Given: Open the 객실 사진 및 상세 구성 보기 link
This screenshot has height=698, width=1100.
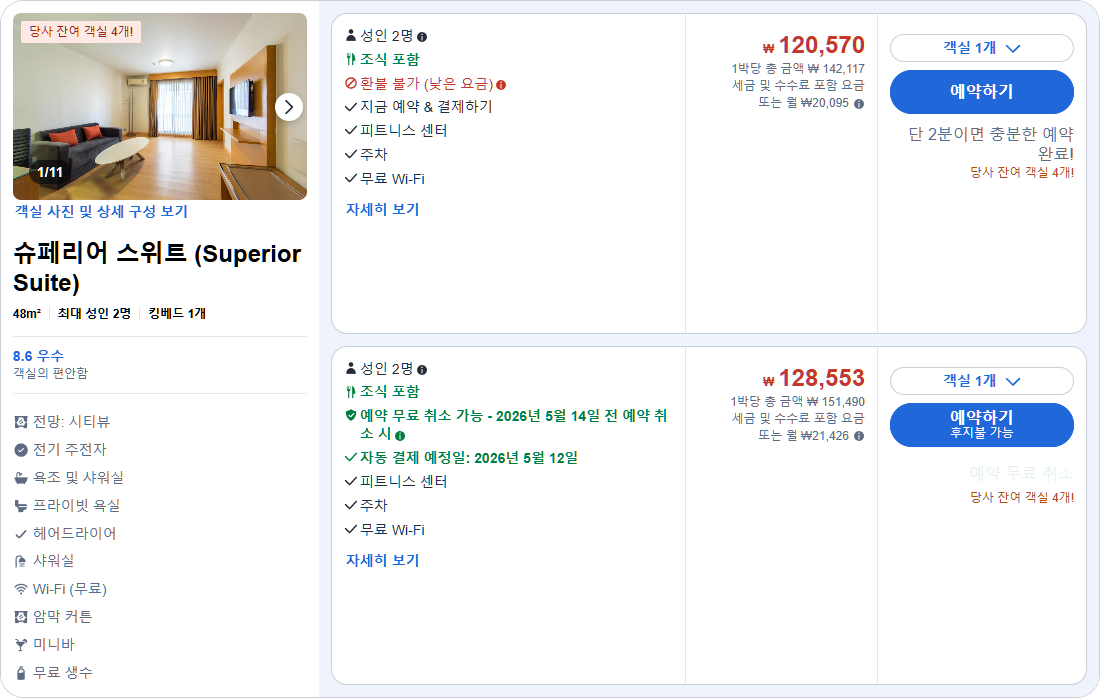Looking at the screenshot, I should (x=103, y=211).
